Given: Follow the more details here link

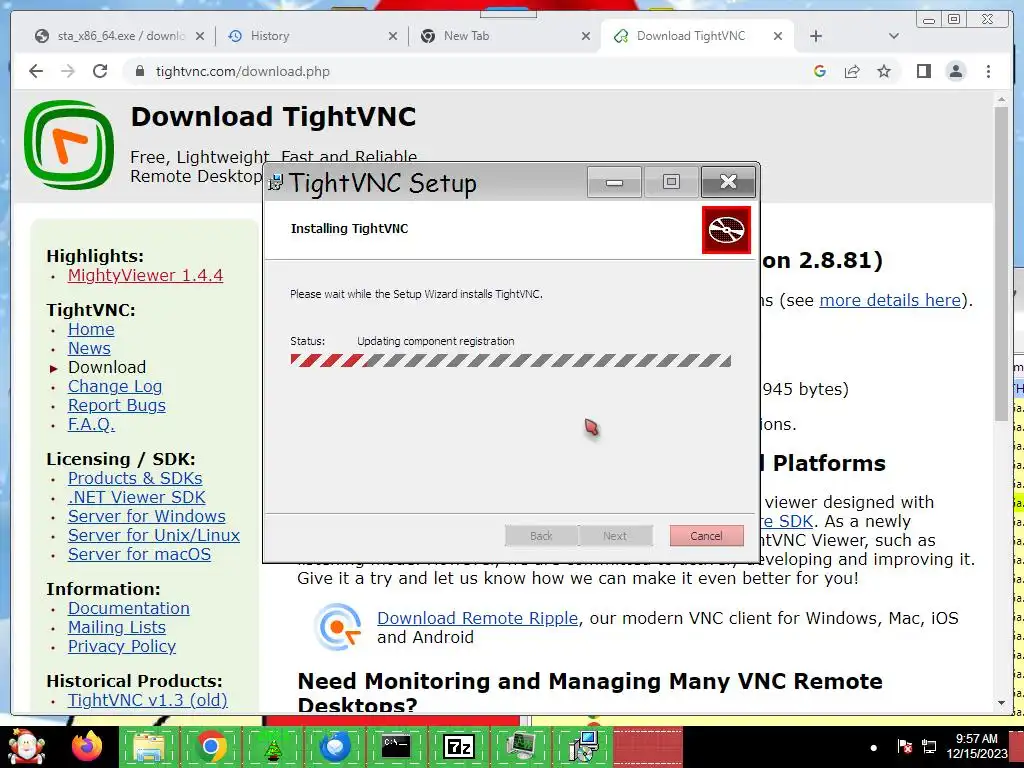Looking at the screenshot, I should [890, 300].
